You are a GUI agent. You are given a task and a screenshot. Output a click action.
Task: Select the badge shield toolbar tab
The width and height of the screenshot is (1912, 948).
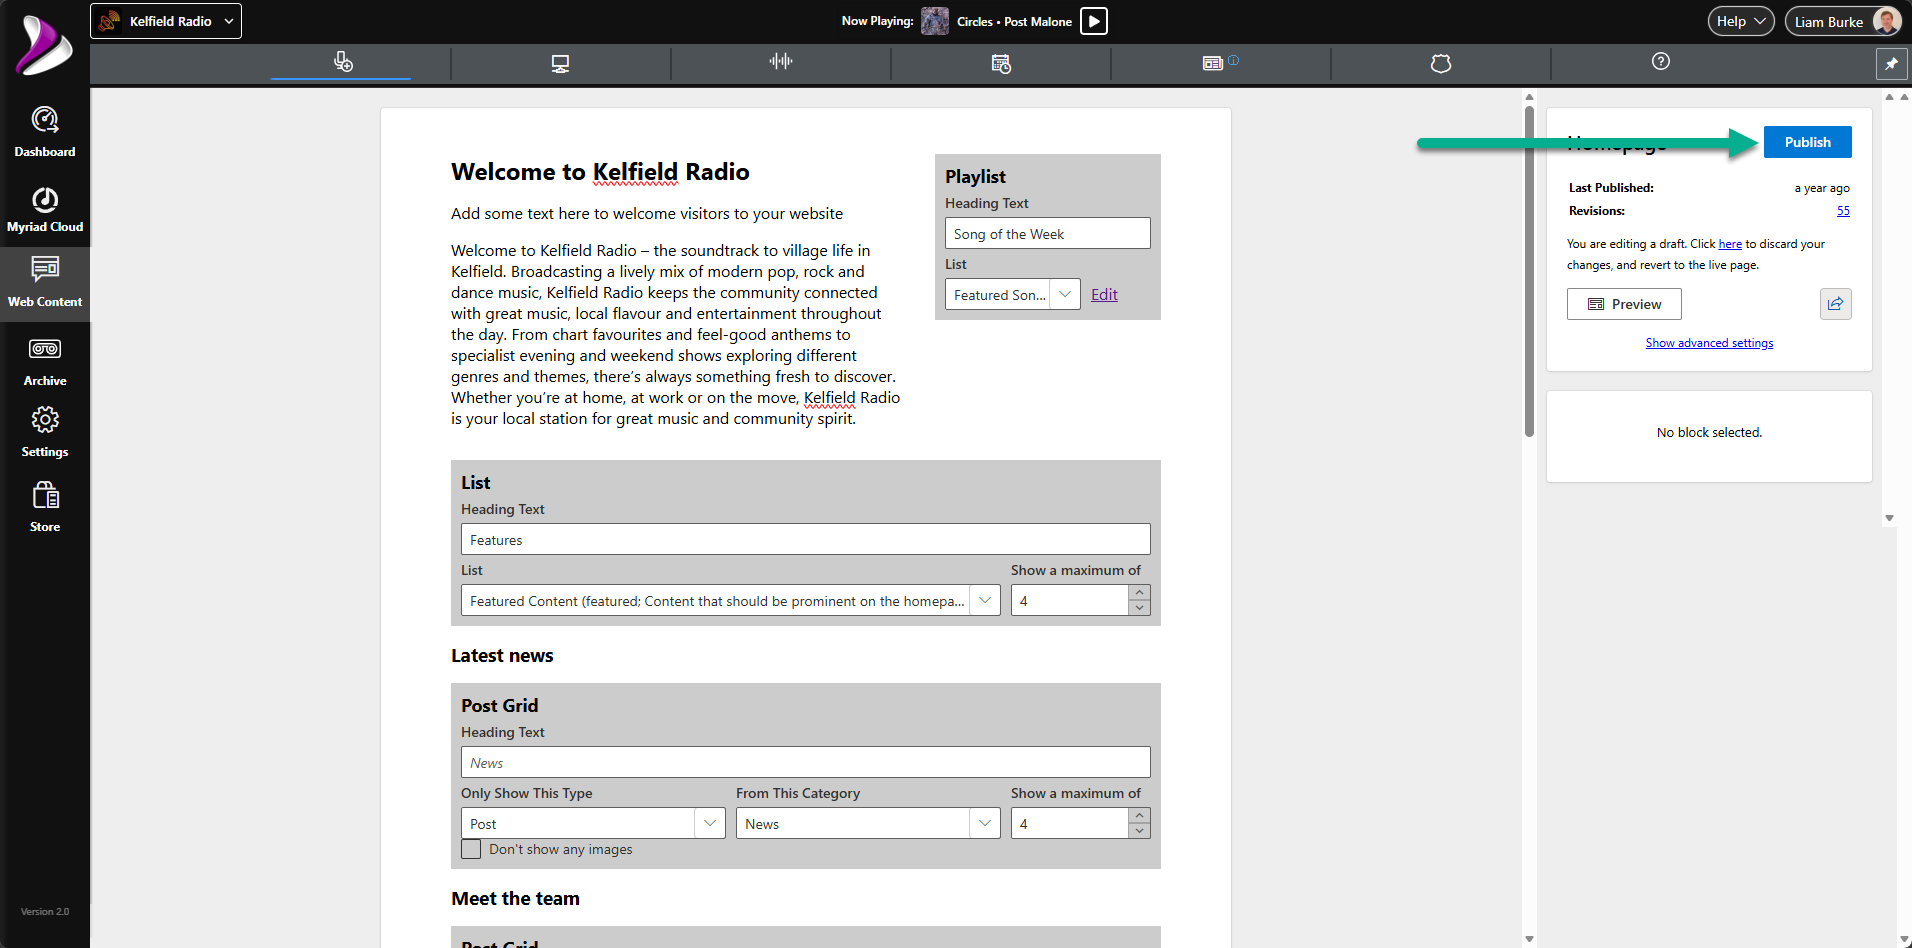[1441, 63]
